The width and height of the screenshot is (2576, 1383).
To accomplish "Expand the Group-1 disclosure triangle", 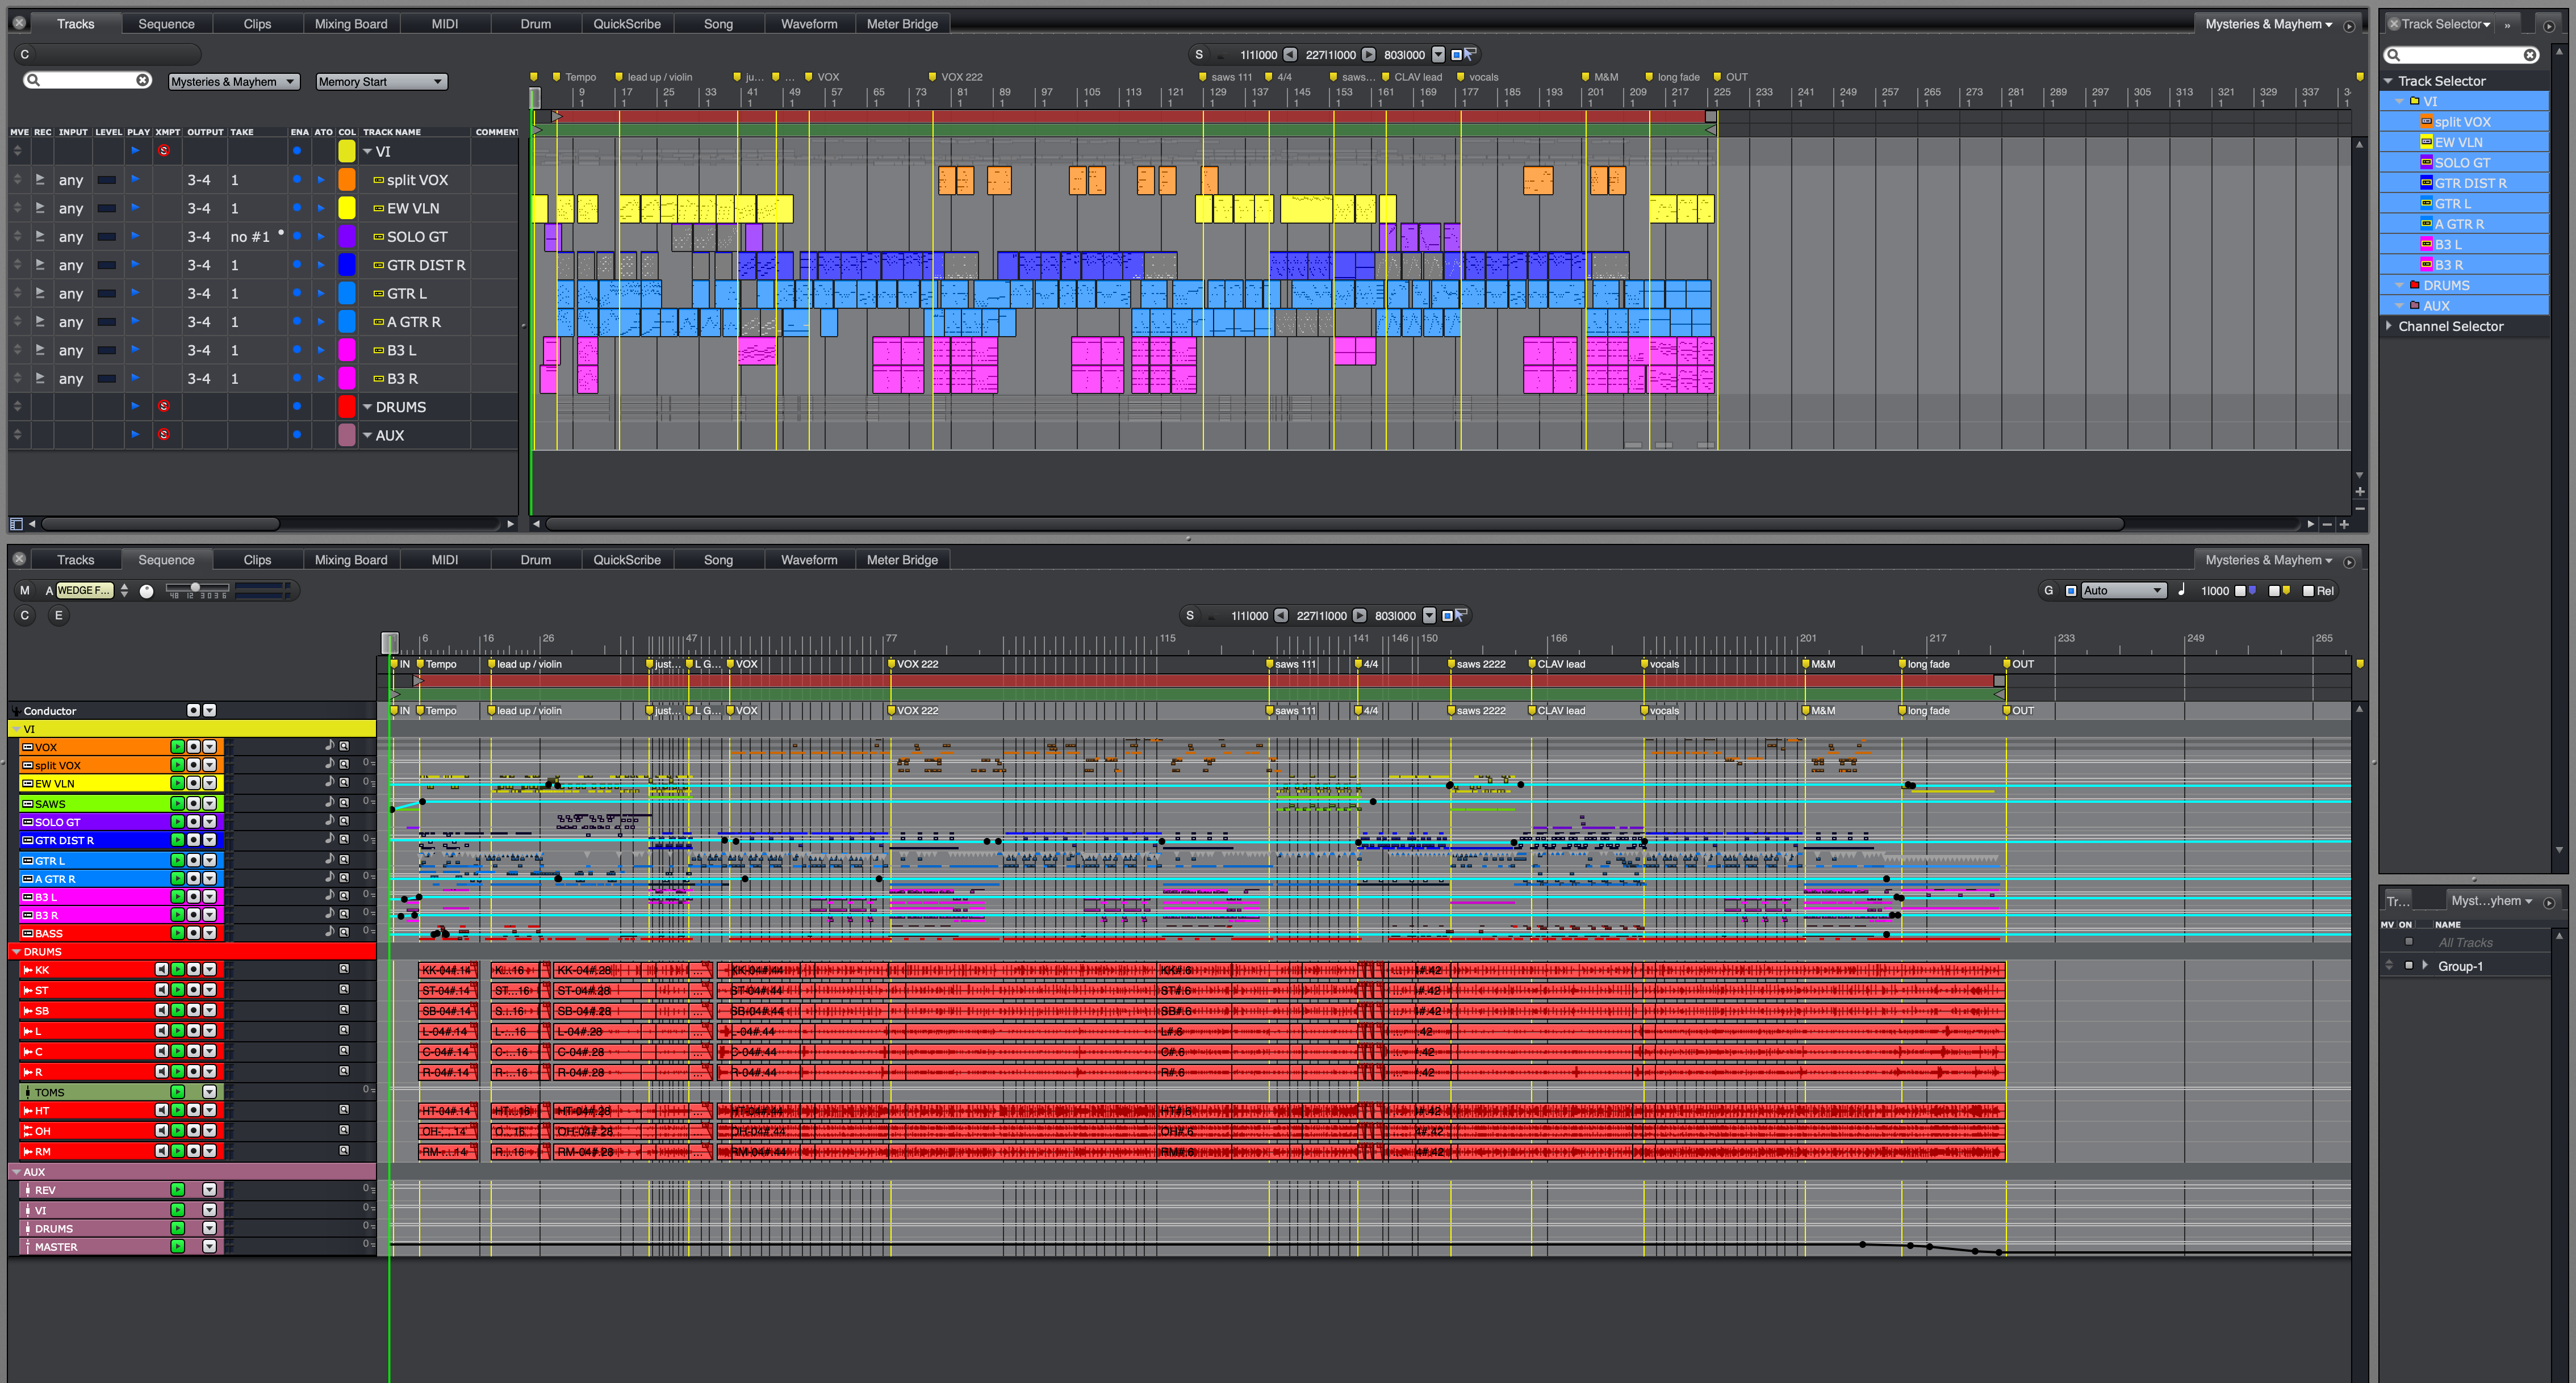I will point(2425,965).
